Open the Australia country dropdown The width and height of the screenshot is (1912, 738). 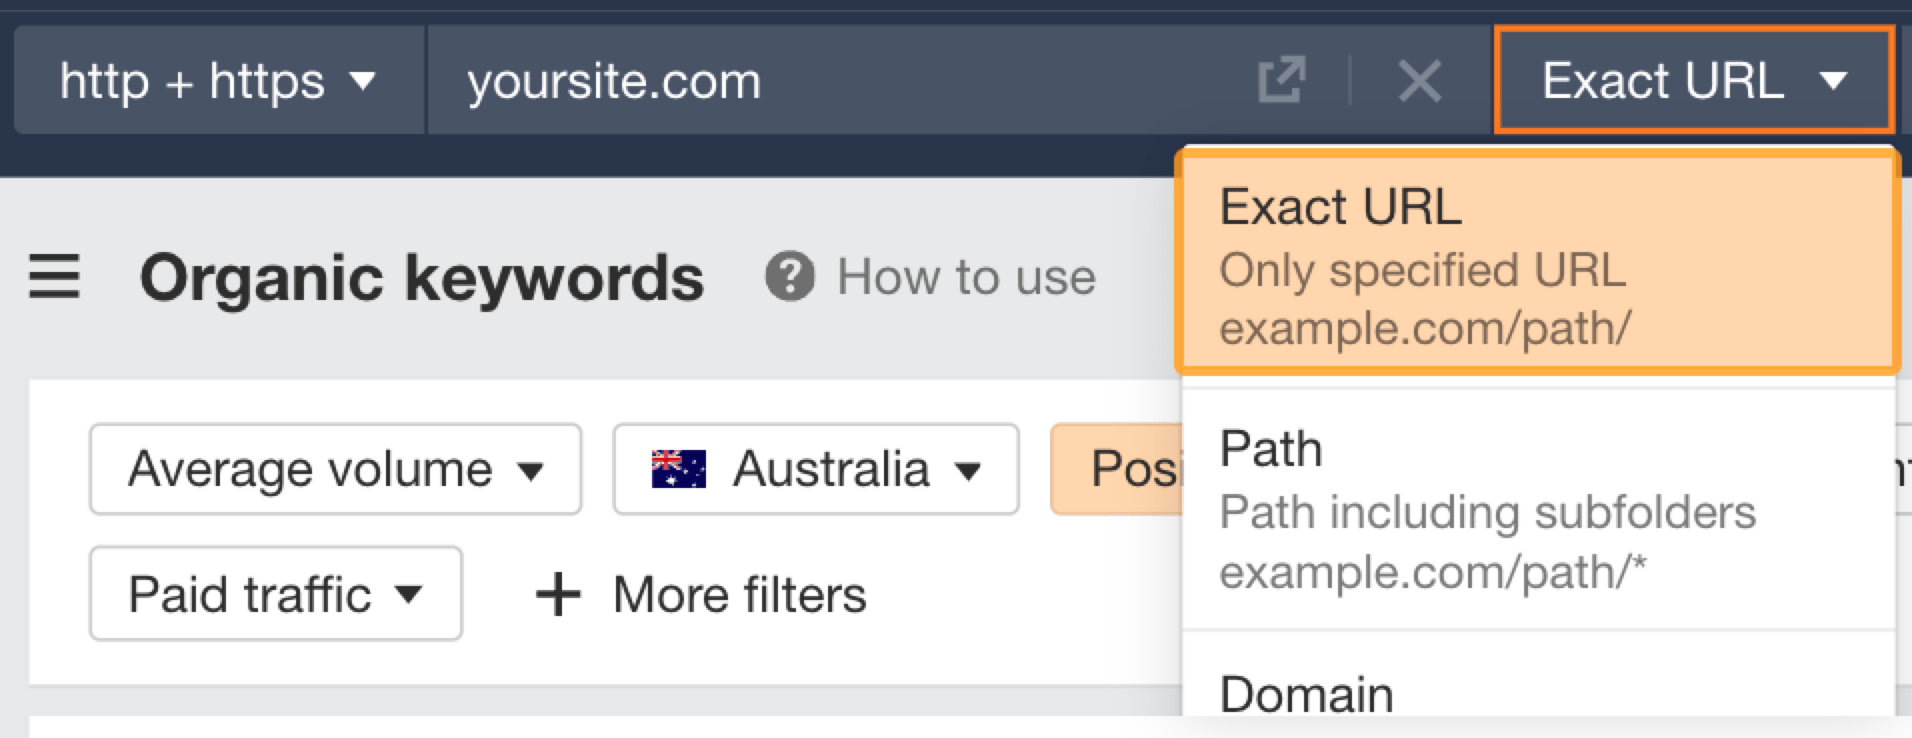tap(816, 469)
